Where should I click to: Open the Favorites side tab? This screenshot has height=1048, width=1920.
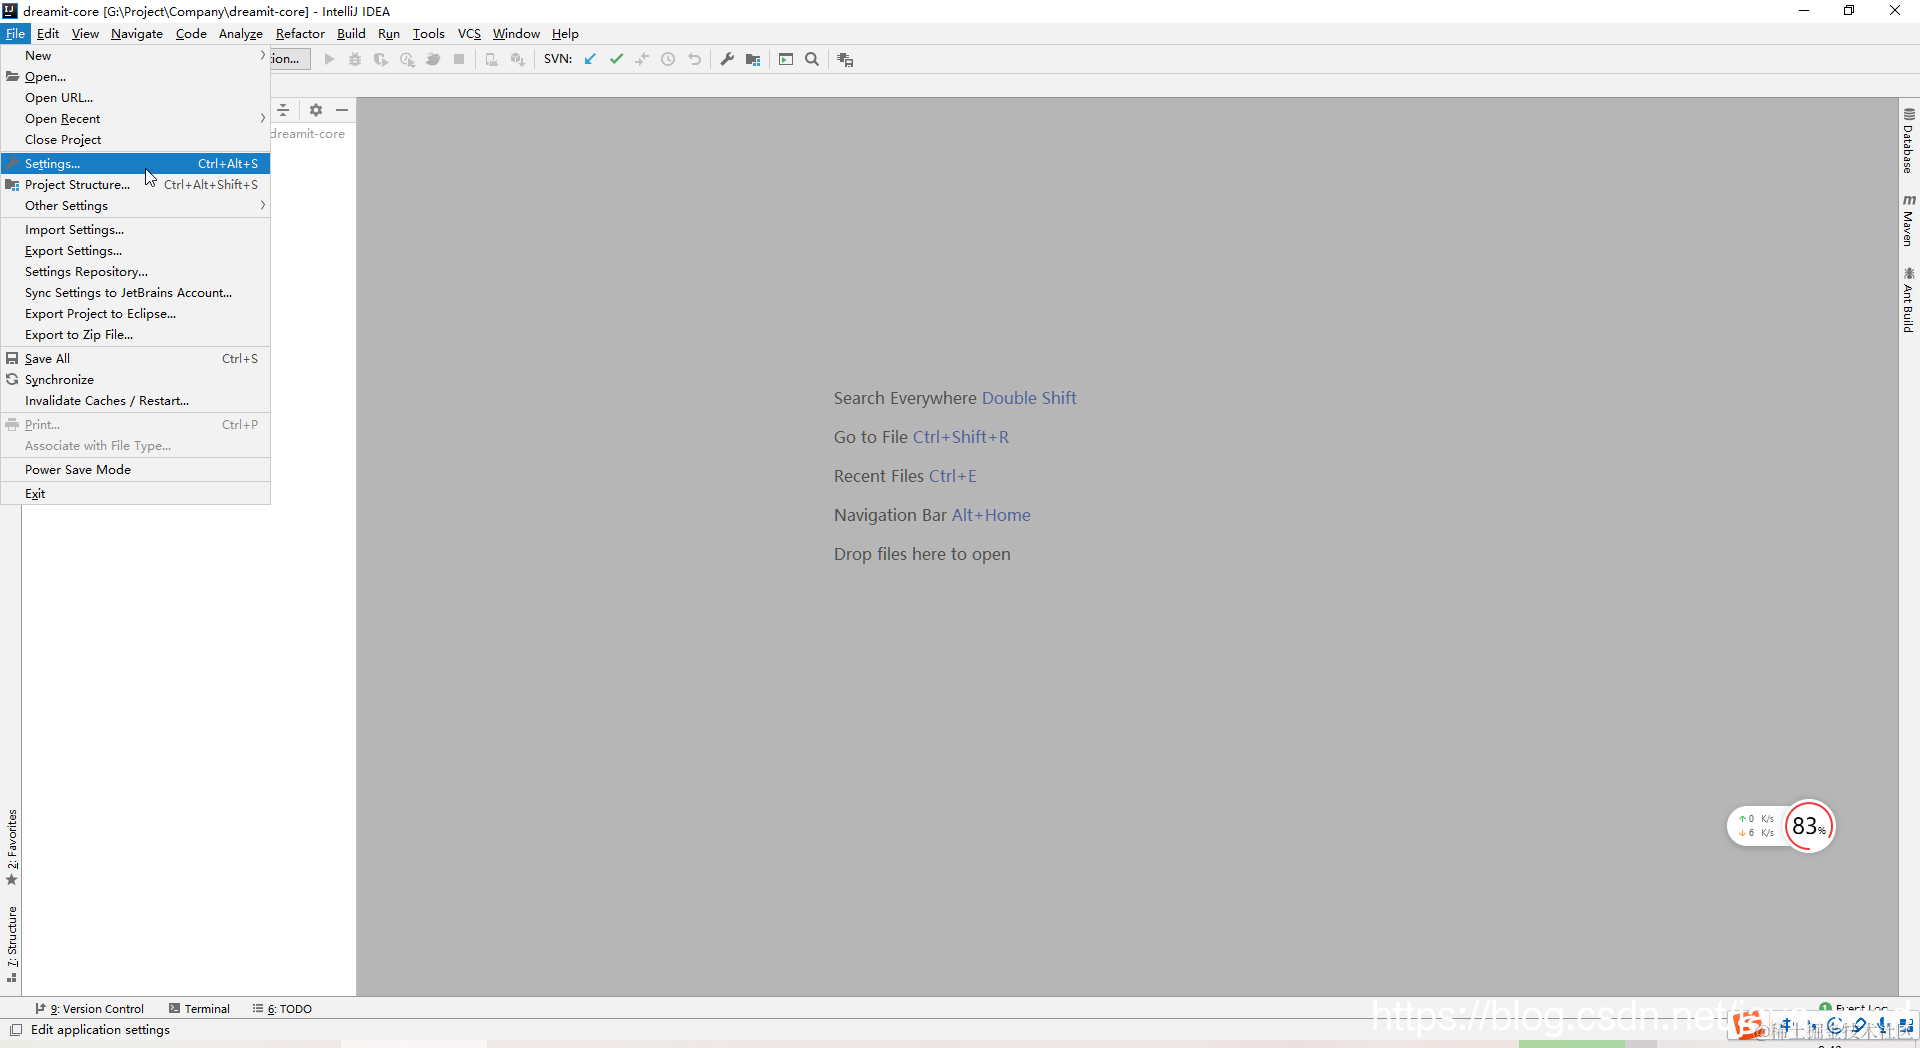tap(12, 848)
